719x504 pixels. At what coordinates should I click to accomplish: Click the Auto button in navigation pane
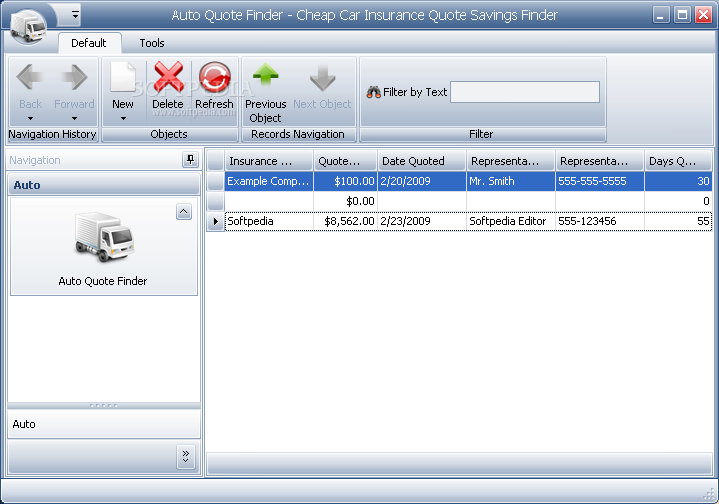[103, 424]
